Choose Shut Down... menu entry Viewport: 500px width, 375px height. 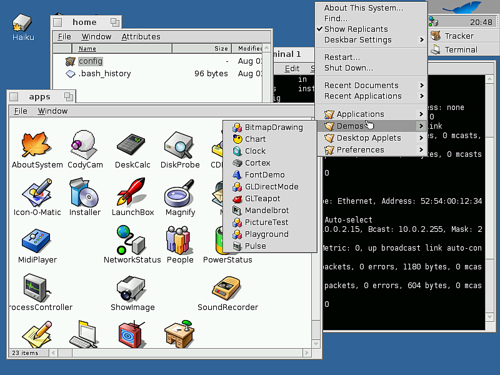pos(371,68)
